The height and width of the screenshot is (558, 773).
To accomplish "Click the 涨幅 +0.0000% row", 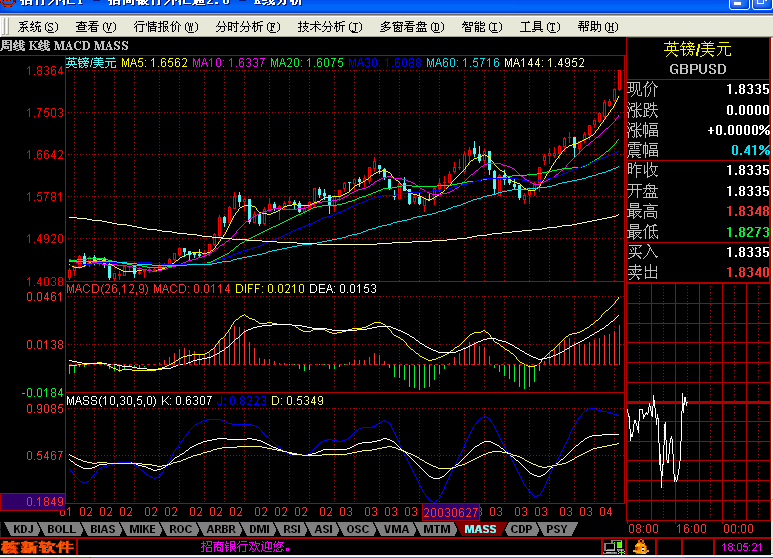I will click(698, 130).
